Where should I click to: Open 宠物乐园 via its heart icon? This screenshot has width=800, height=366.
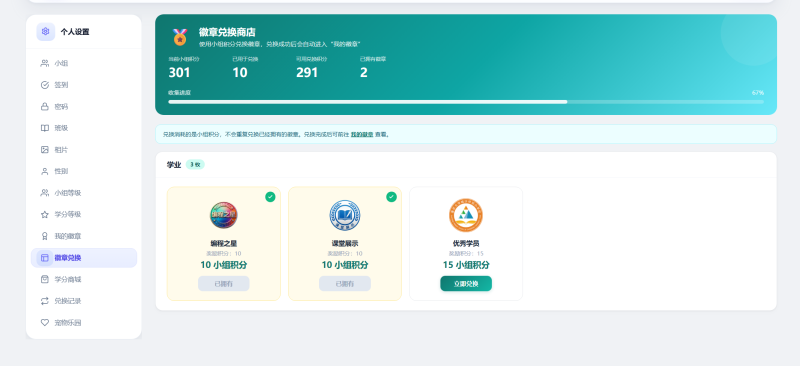45,323
